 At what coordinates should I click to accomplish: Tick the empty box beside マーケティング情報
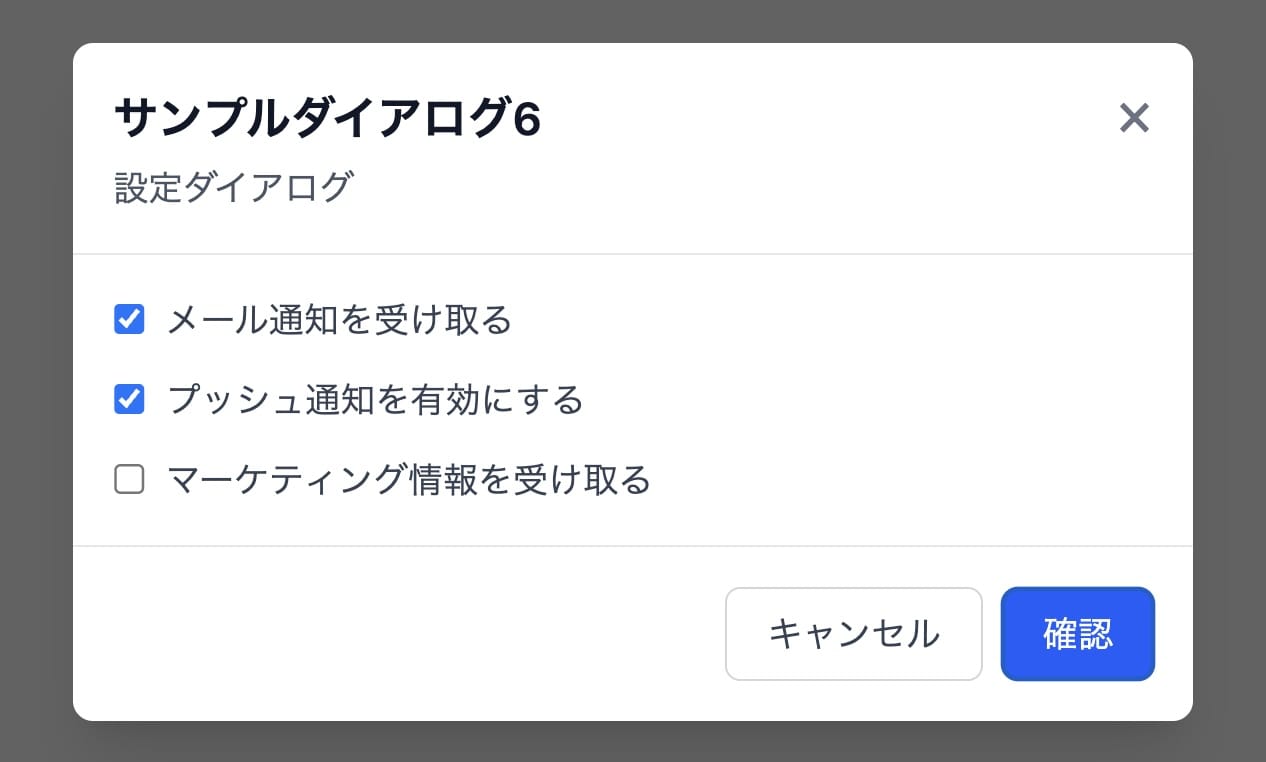129,480
